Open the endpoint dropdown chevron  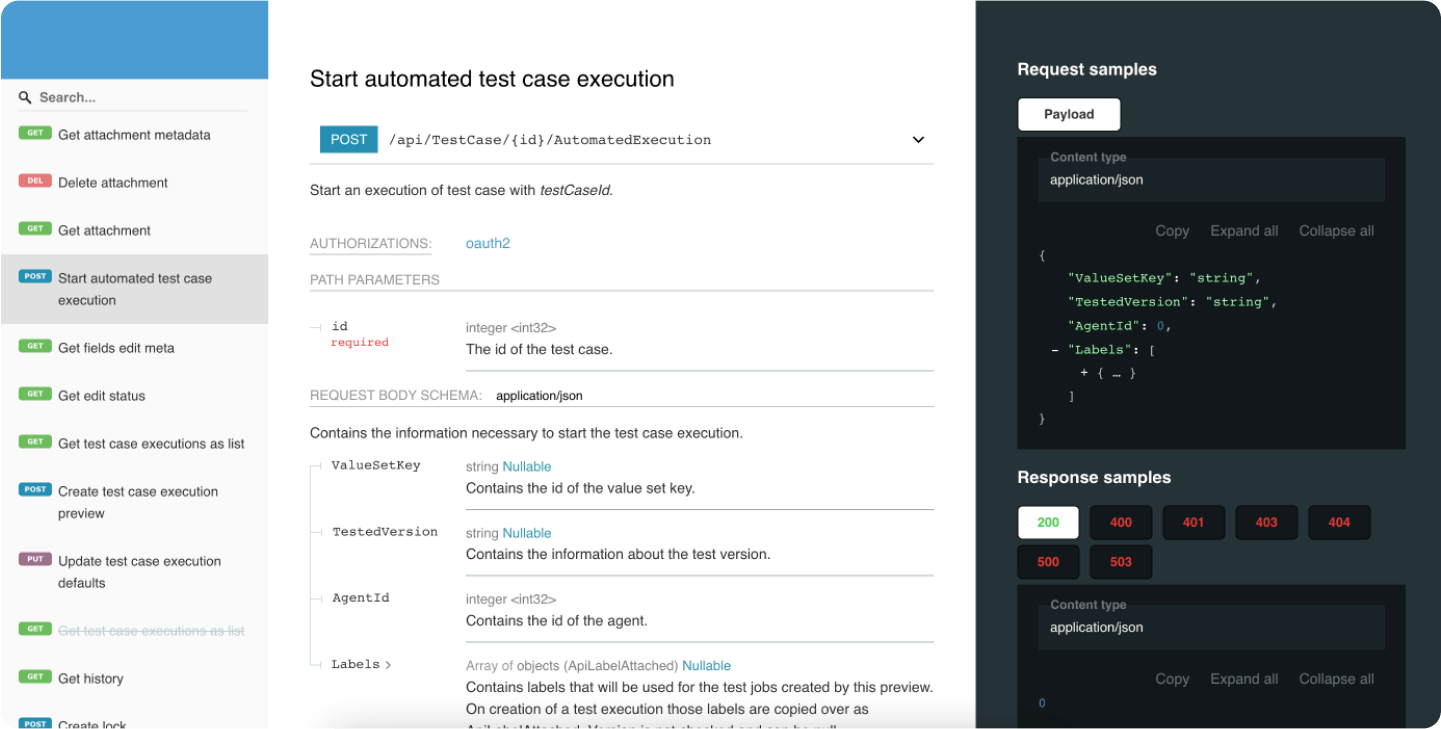918,140
